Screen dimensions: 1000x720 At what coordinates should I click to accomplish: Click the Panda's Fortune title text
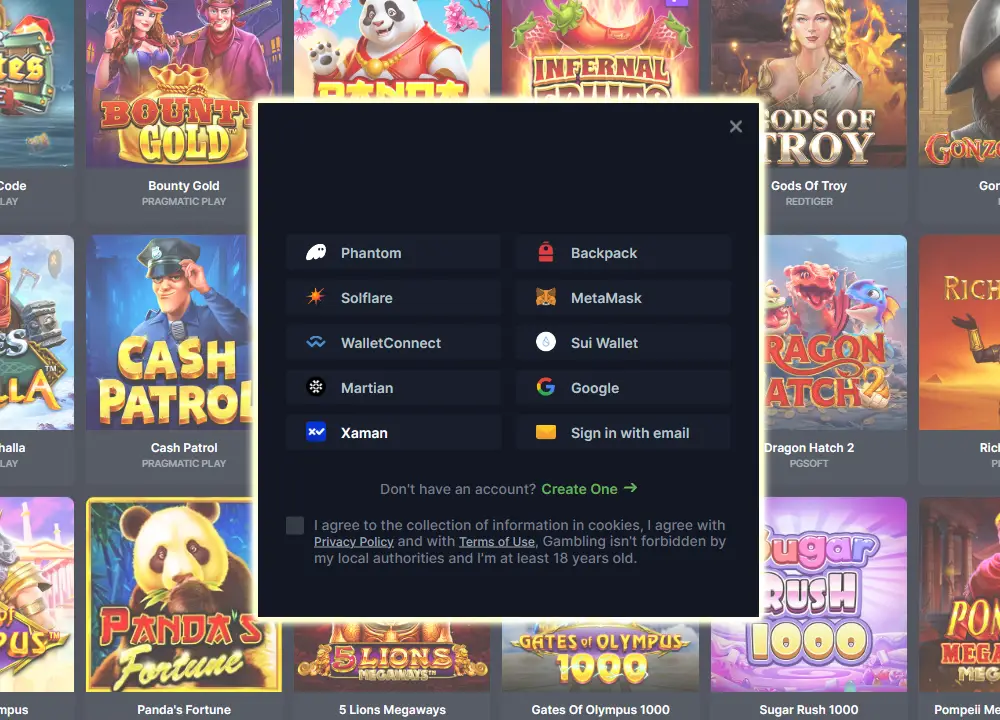(184, 710)
